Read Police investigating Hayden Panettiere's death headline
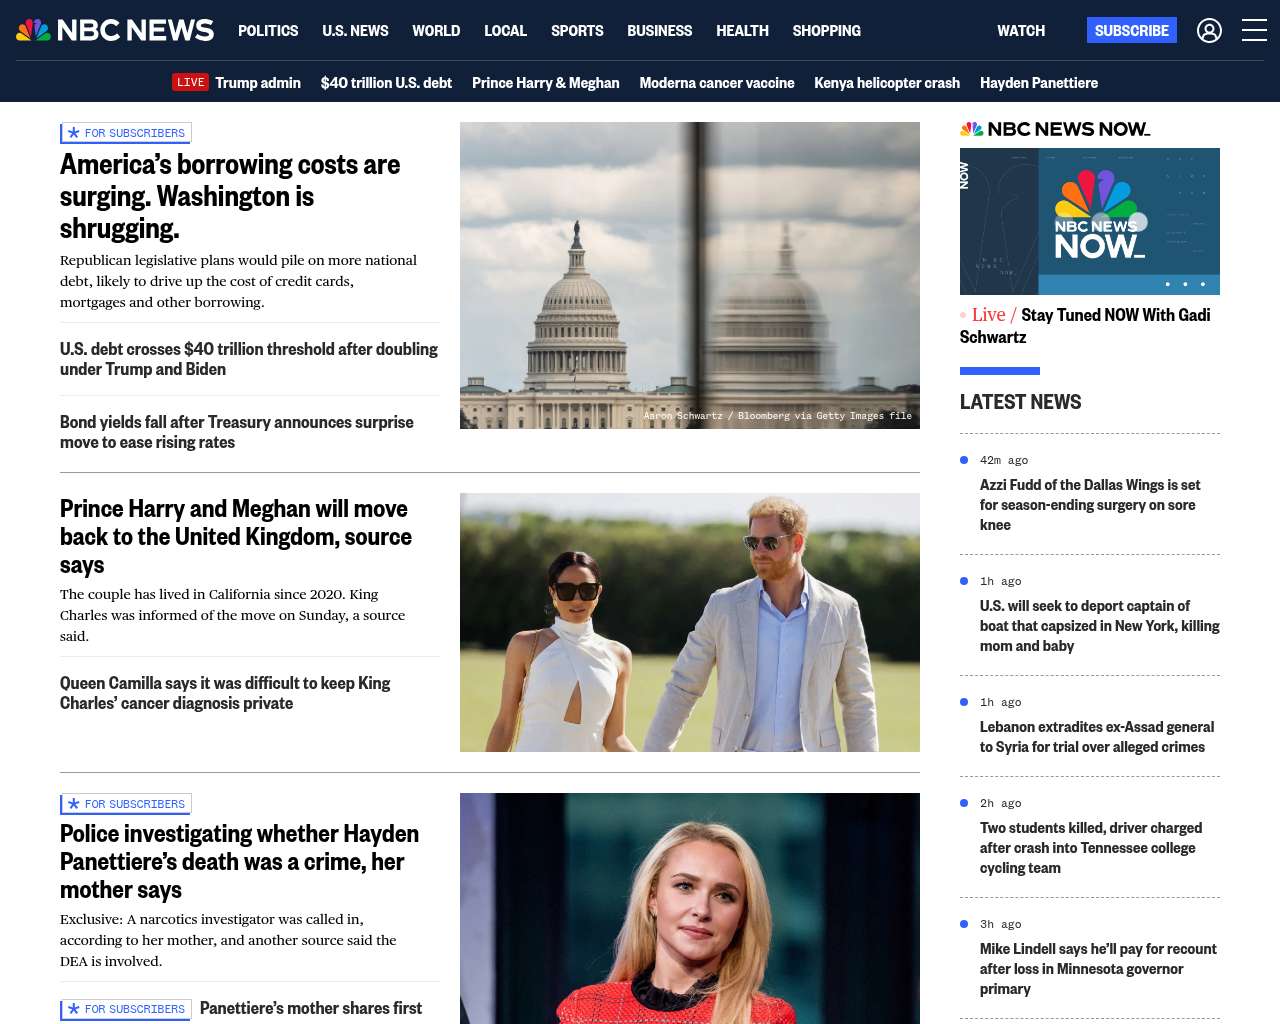The width and height of the screenshot is (1280, 1024). click(240, 862)
